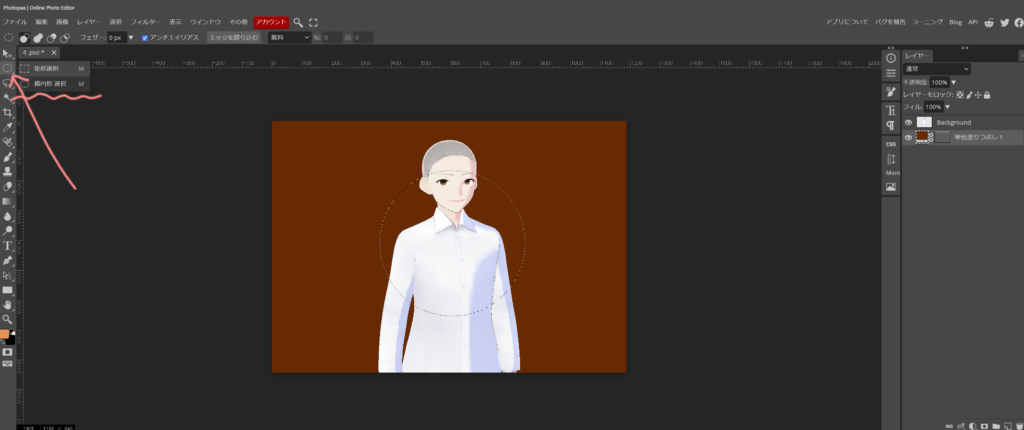Toggle visibility of the 単色塗りつぶし1 layer

908,138
